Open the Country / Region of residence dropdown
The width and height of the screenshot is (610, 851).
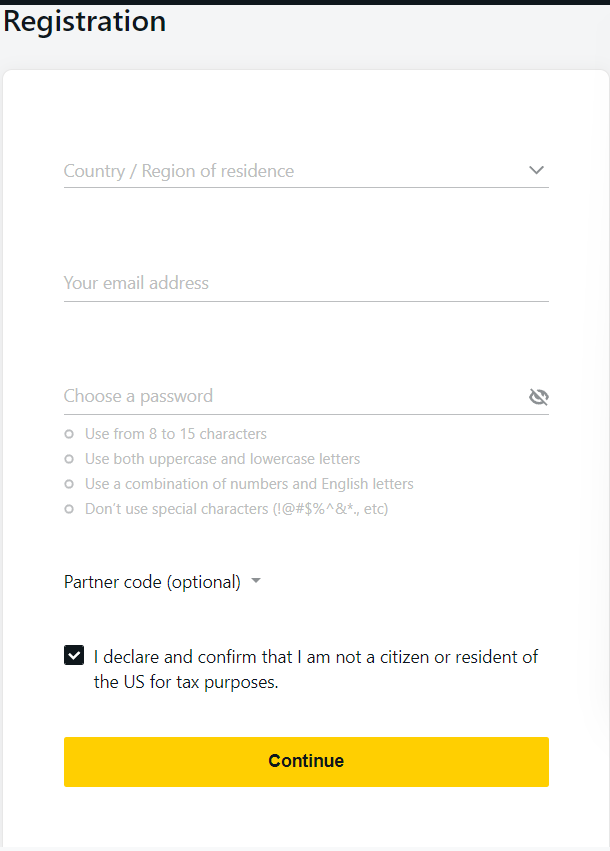point(306,171)
